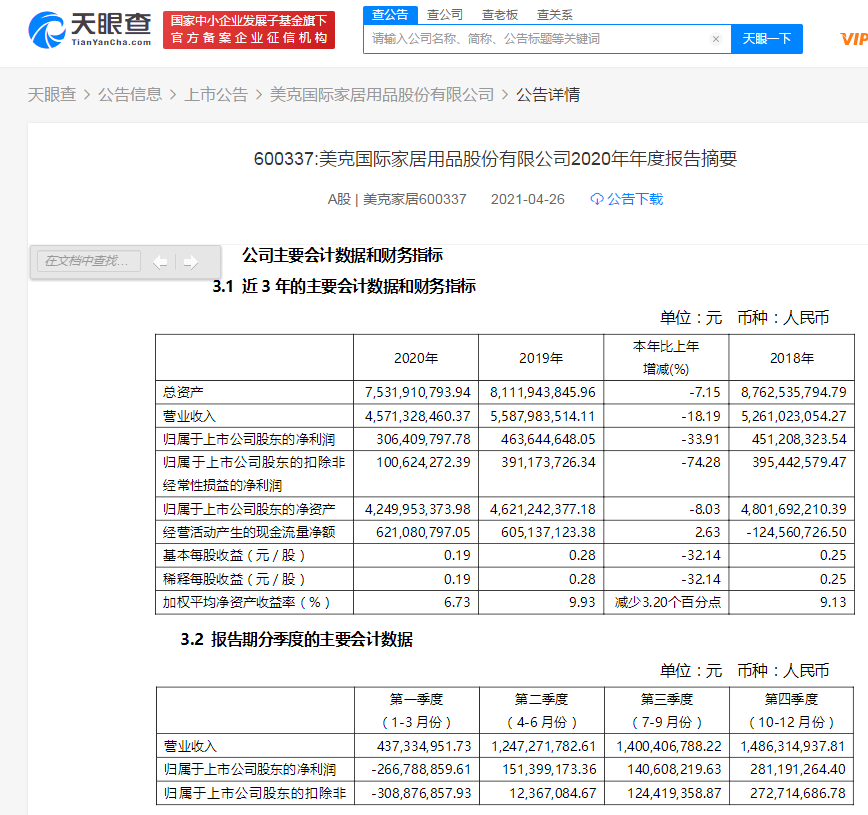Screen dimensions: 868x815
Task: Open the 天眼查 breadcrumb link
Action: click(51, 95)
